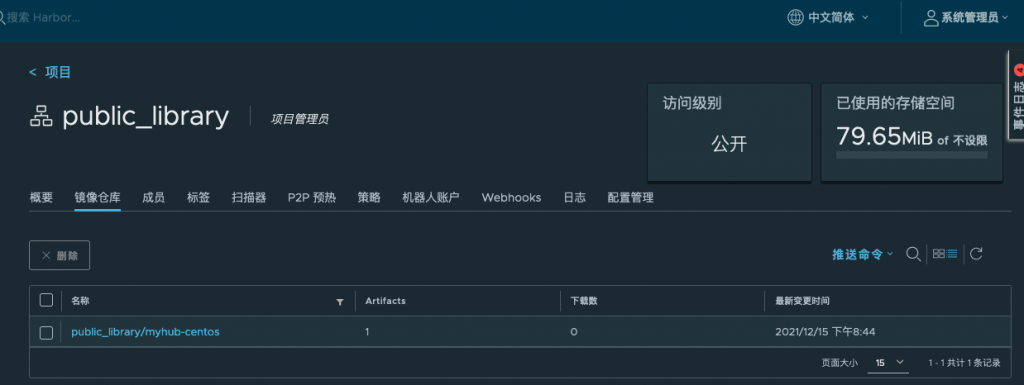
Task: Go to the 扫描器 tab
Action: tap(249, 198)
